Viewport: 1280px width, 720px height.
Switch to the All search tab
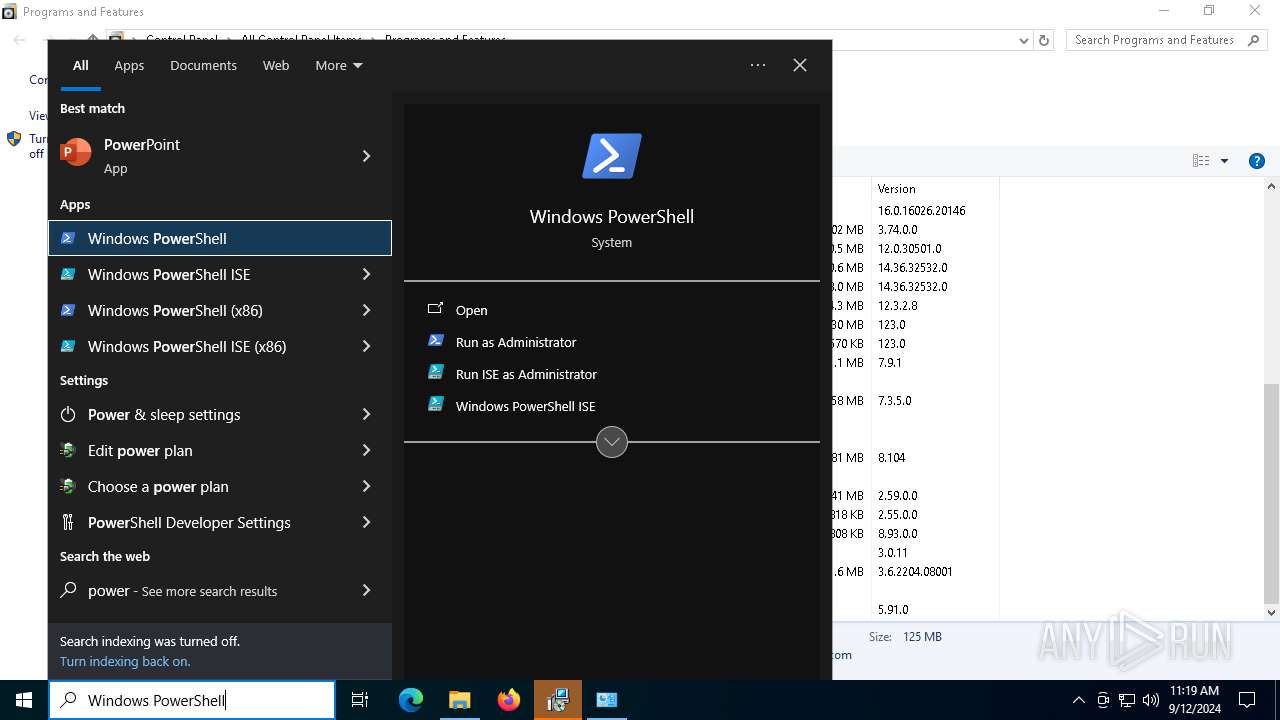(81, 65)
